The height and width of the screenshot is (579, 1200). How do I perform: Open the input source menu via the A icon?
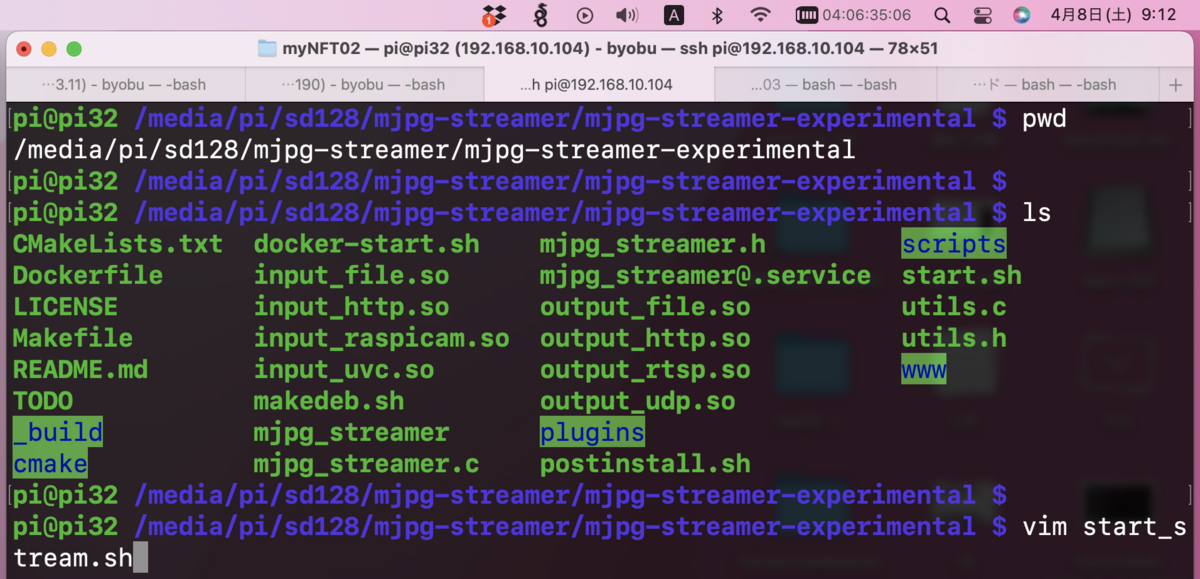[674, 15]
